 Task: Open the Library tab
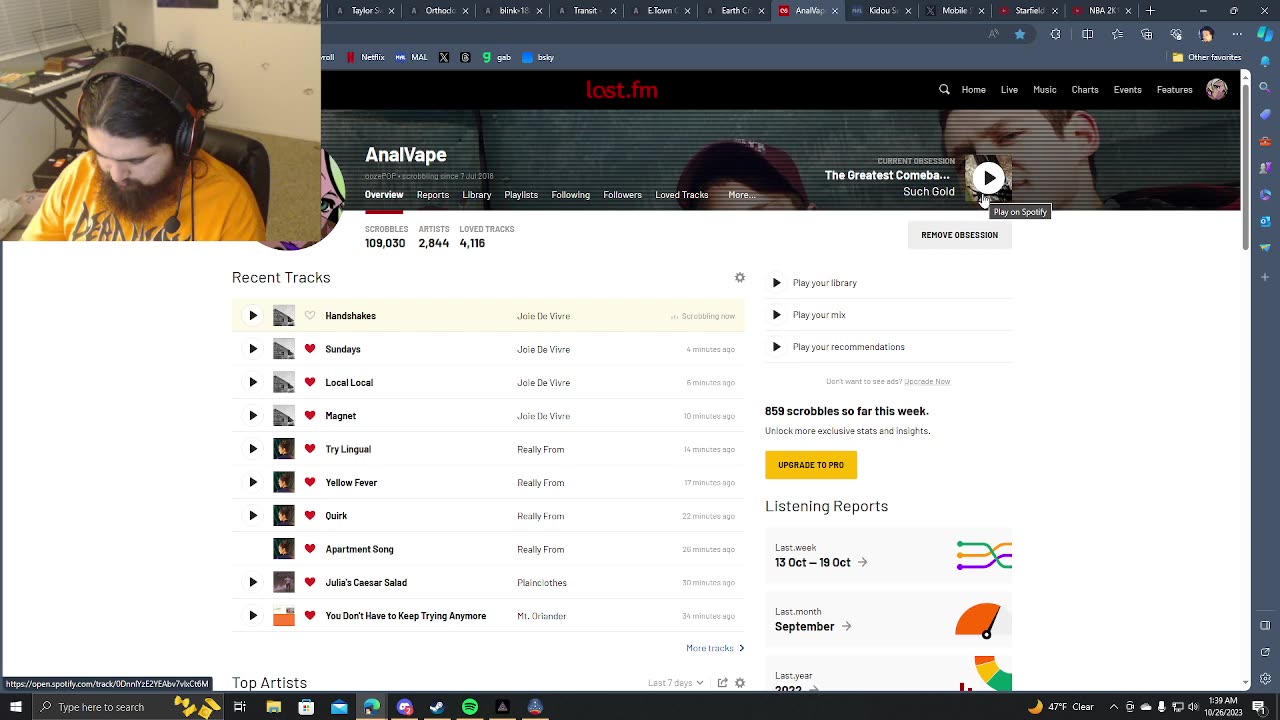tap(477, 195)
